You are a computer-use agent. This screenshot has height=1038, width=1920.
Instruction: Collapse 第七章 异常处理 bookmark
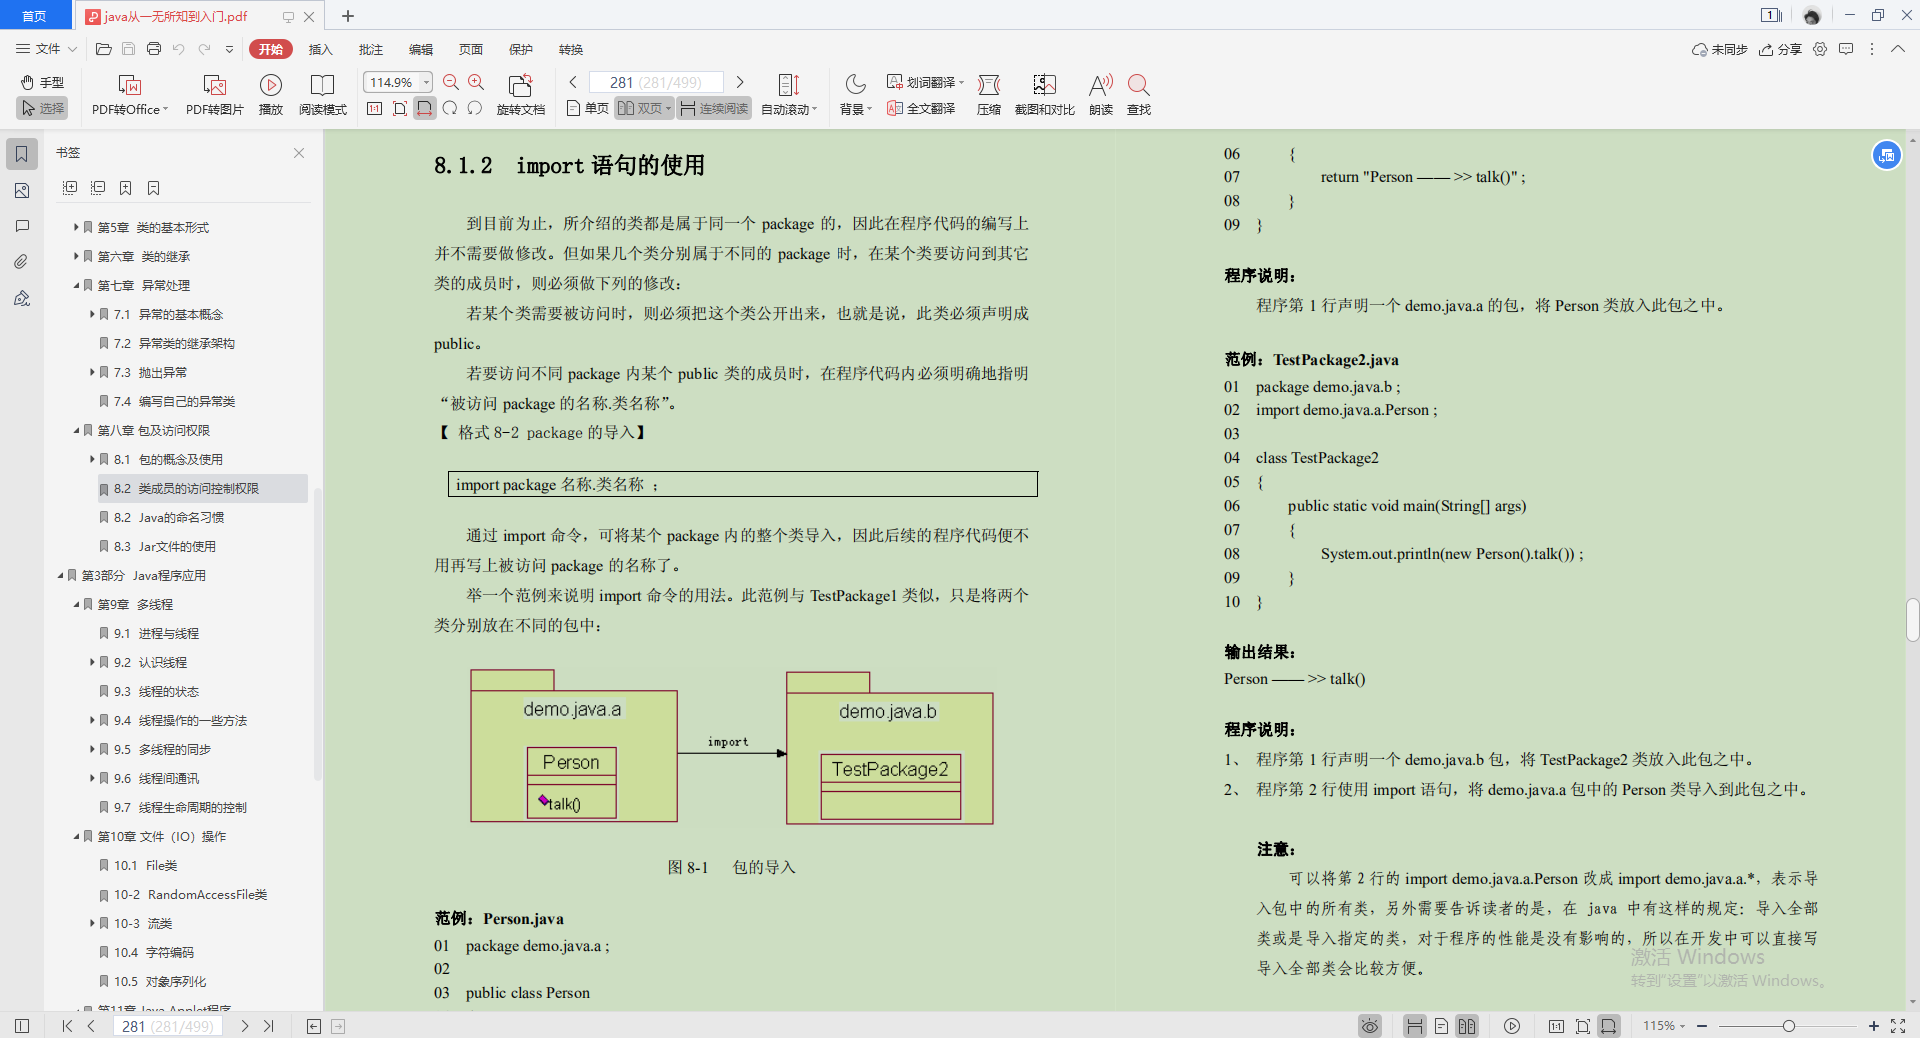tap(76, 285)
